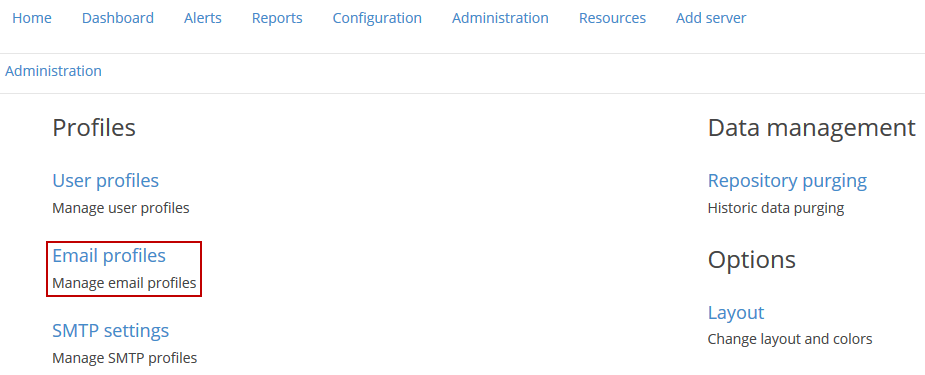Click the 'Manage user profiles' description text

pos(121,208)
